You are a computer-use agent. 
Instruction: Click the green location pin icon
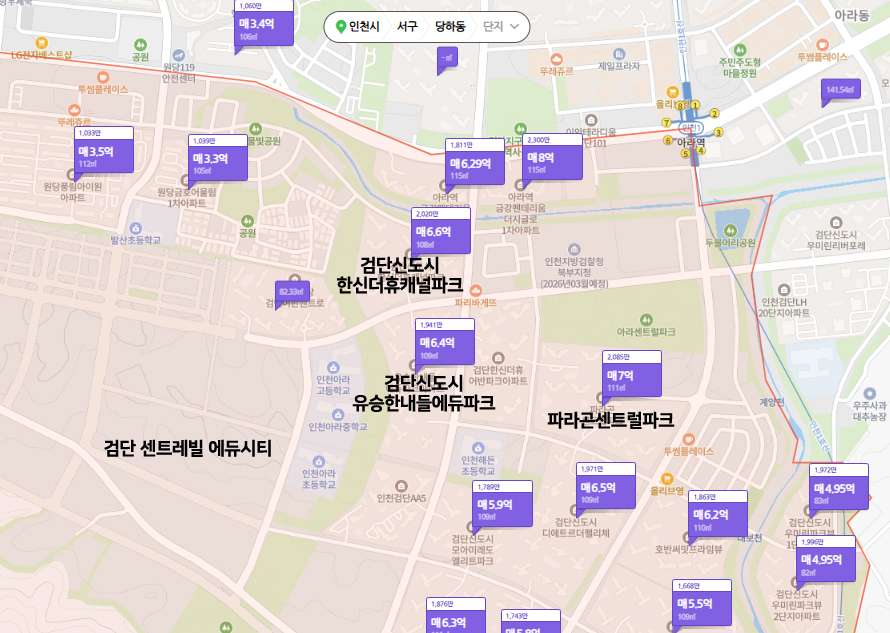tap(341, 27)
